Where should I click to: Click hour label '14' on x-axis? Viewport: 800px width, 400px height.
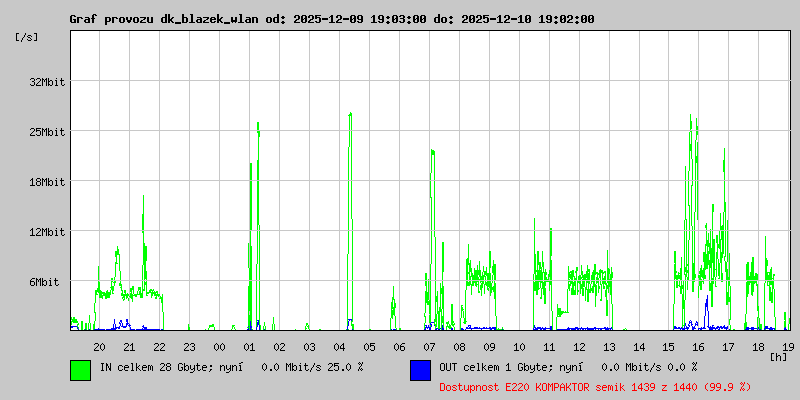(639, 347)
